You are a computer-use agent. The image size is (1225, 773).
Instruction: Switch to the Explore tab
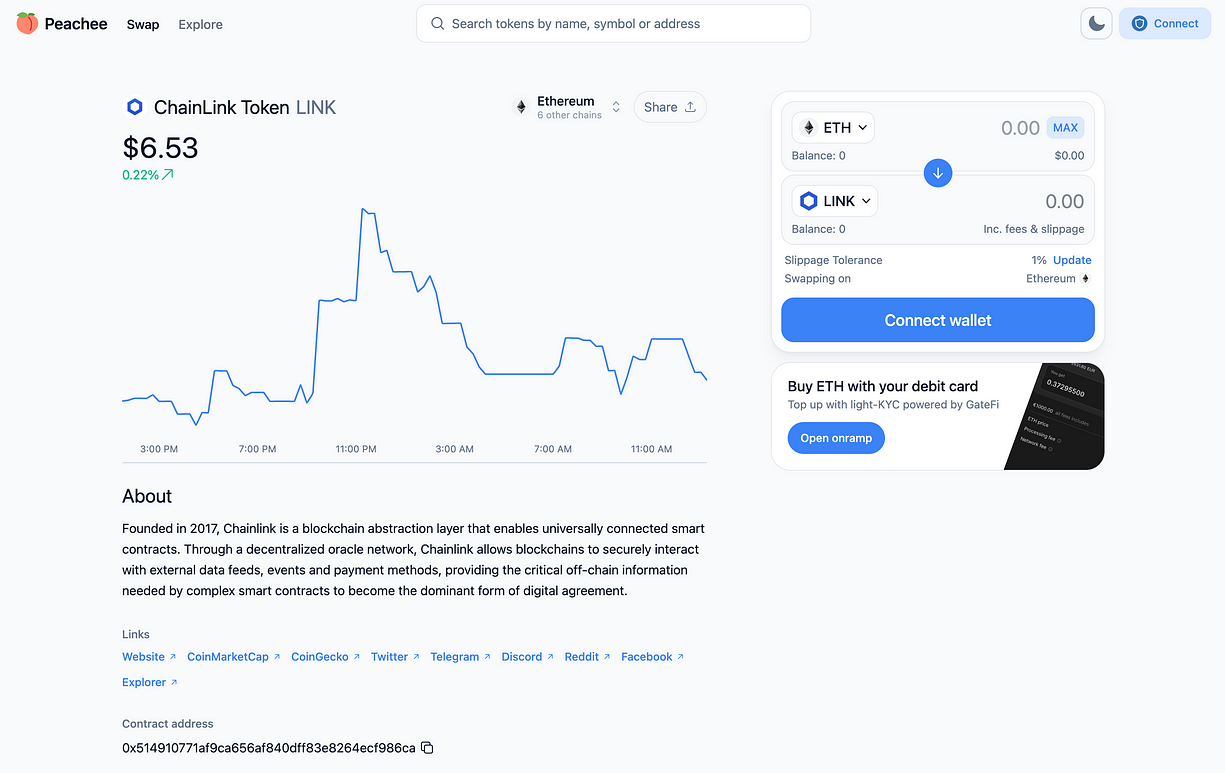coord(200,24)
